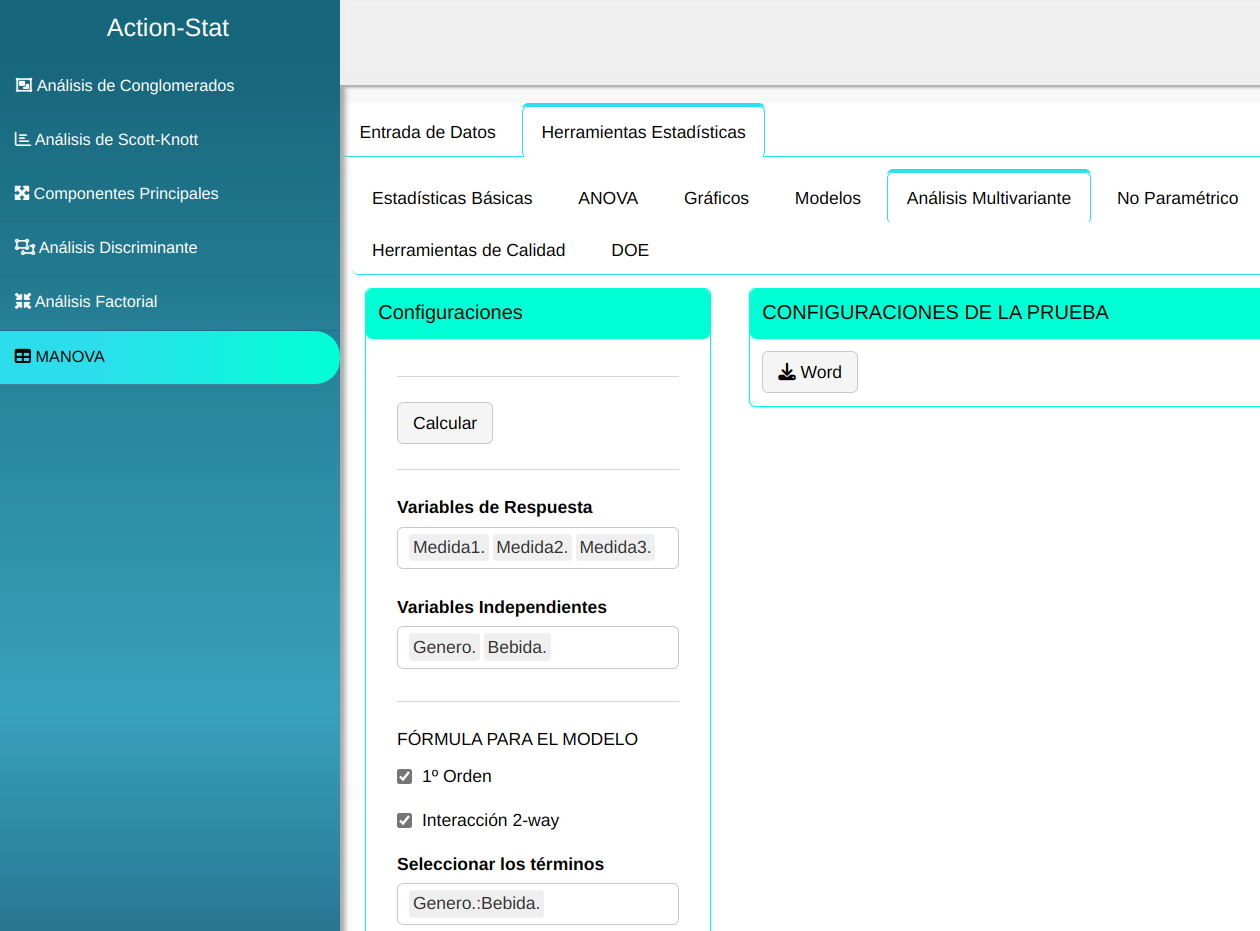Disable the Interacción 2-way checkbox

(x=405, y=821)
